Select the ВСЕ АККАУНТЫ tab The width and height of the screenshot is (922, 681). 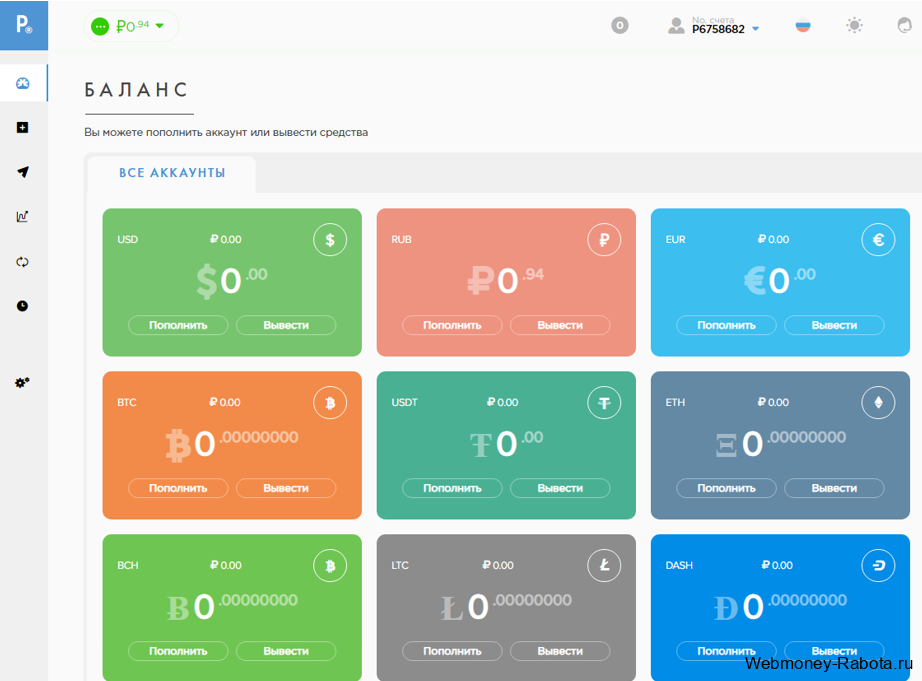pyautogui.click(x=172, y=173)
